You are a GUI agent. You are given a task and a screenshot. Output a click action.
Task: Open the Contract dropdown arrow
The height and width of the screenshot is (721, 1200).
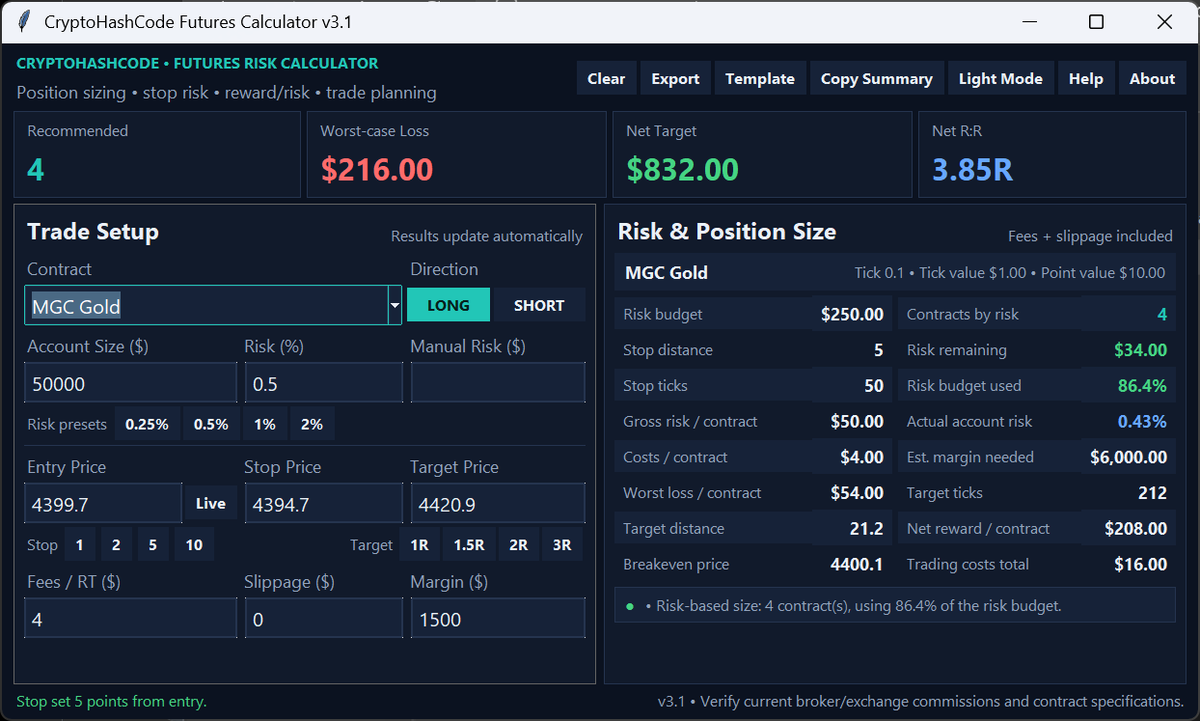(395, 305)
